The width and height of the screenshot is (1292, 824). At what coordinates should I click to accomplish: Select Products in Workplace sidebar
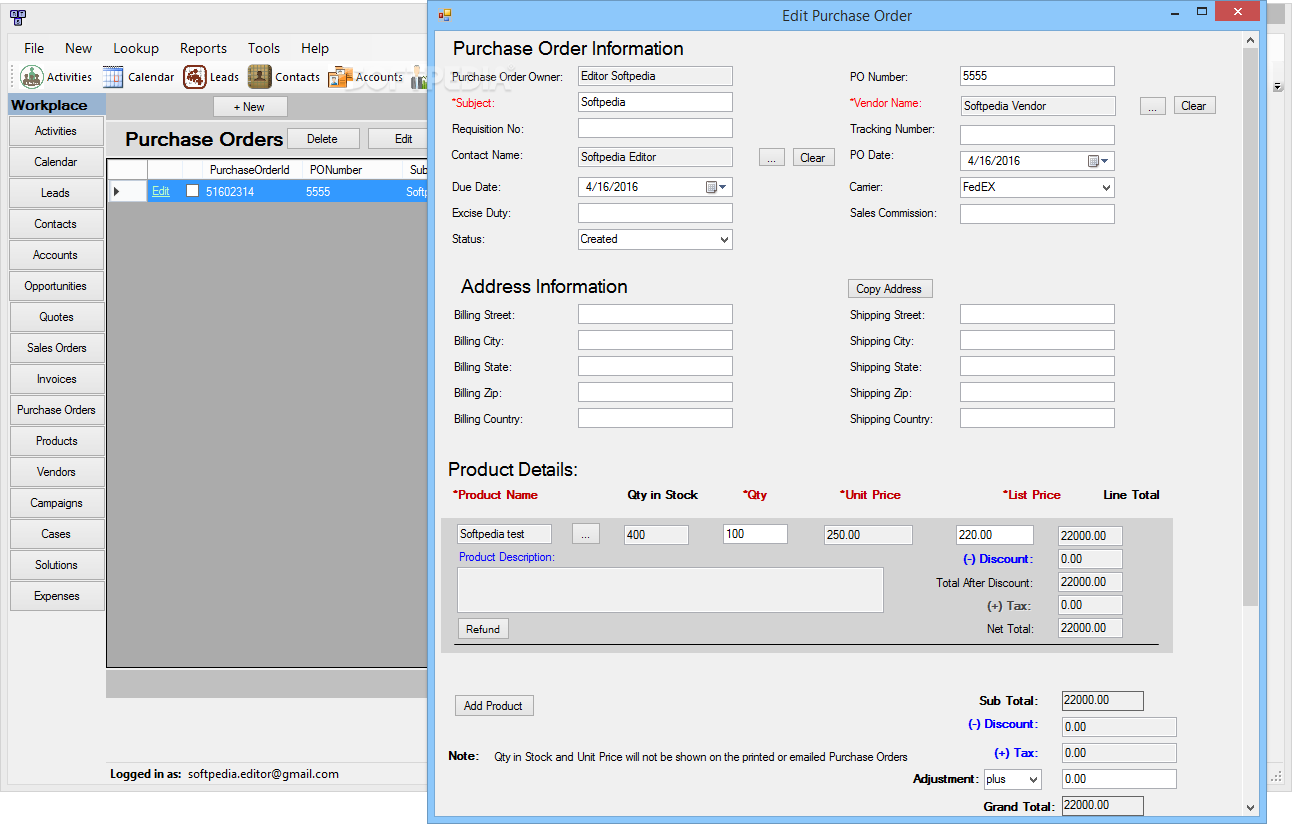[56, 441]
